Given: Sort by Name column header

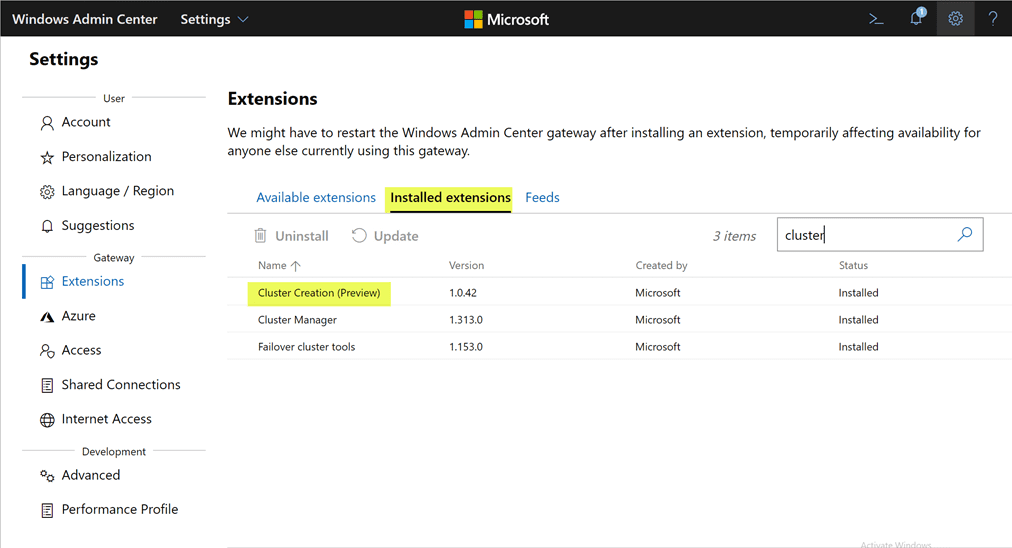Looking at the screenshot, I should click(x=278, y=266).
